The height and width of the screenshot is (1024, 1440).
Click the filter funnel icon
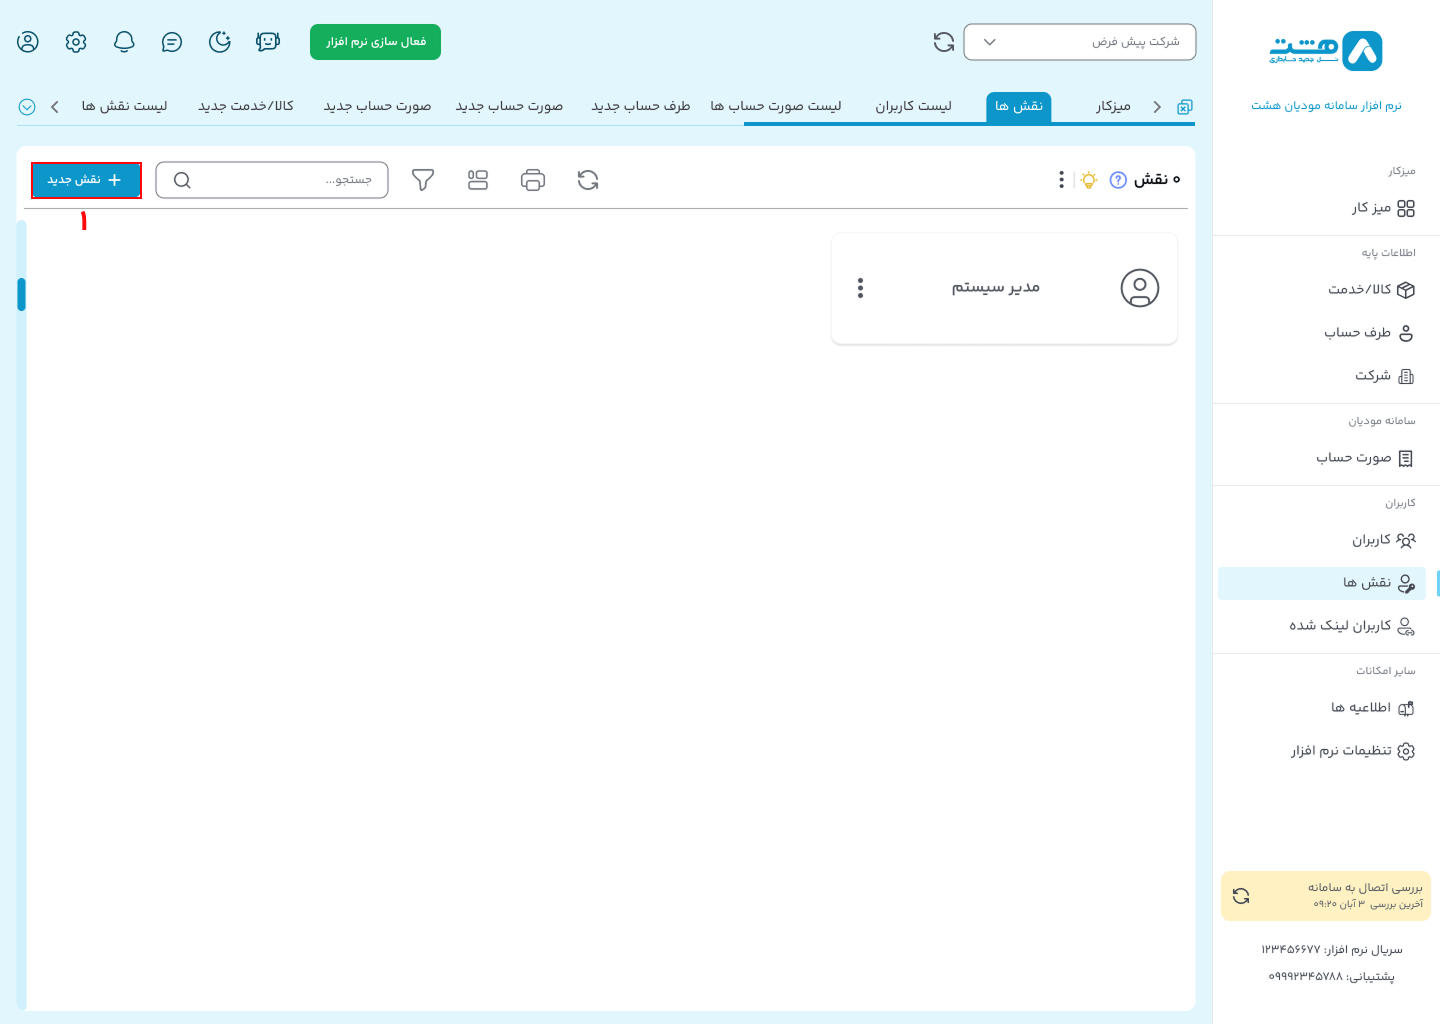pyautogui.click(x=423, y=180)
